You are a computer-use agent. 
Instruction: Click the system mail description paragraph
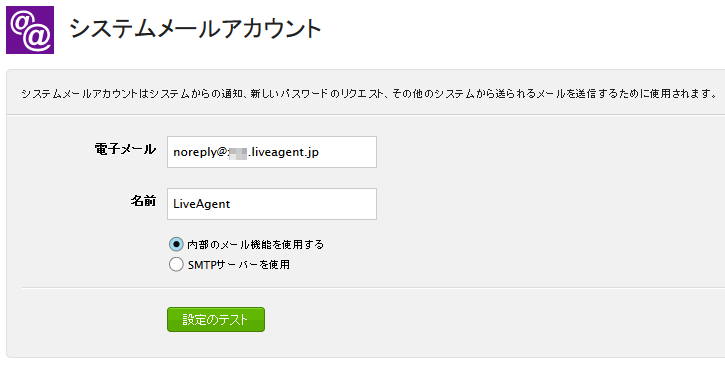coord(369,94)
